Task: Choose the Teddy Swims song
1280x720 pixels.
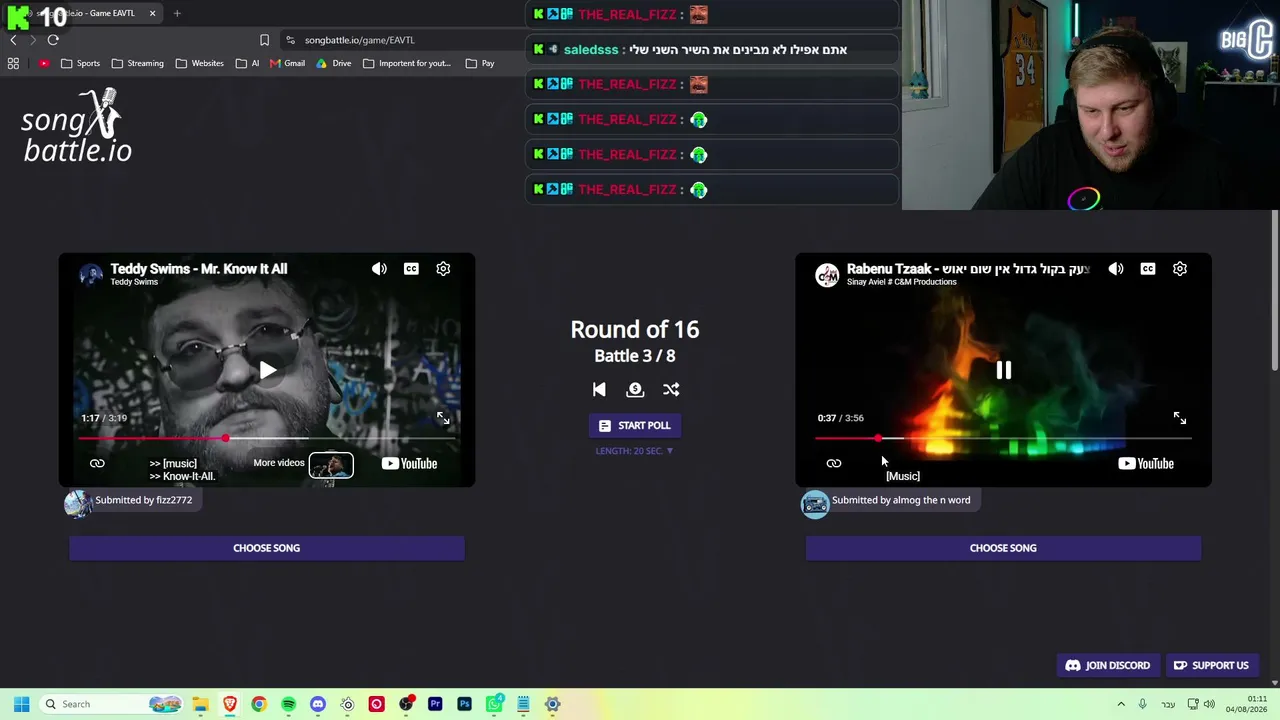Action: (x=267, y=548)
